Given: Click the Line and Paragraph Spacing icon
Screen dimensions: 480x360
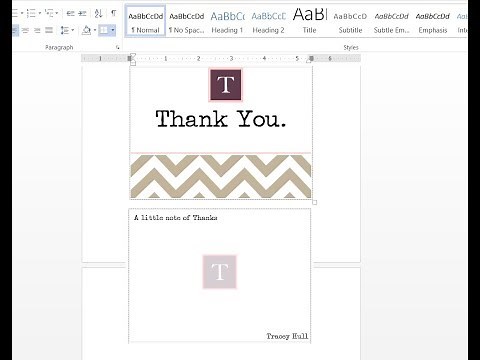Looking at the screenshot, I should point(65,30).
